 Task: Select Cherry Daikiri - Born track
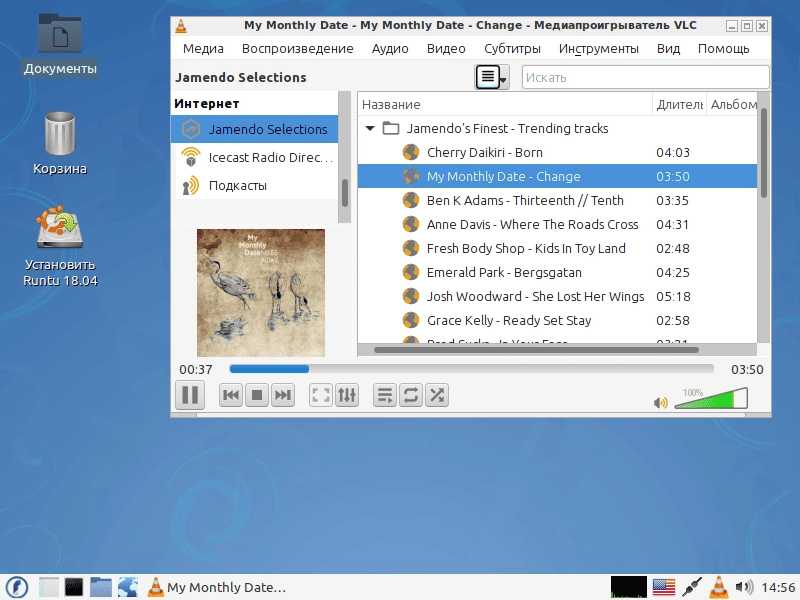pos(557,153)
